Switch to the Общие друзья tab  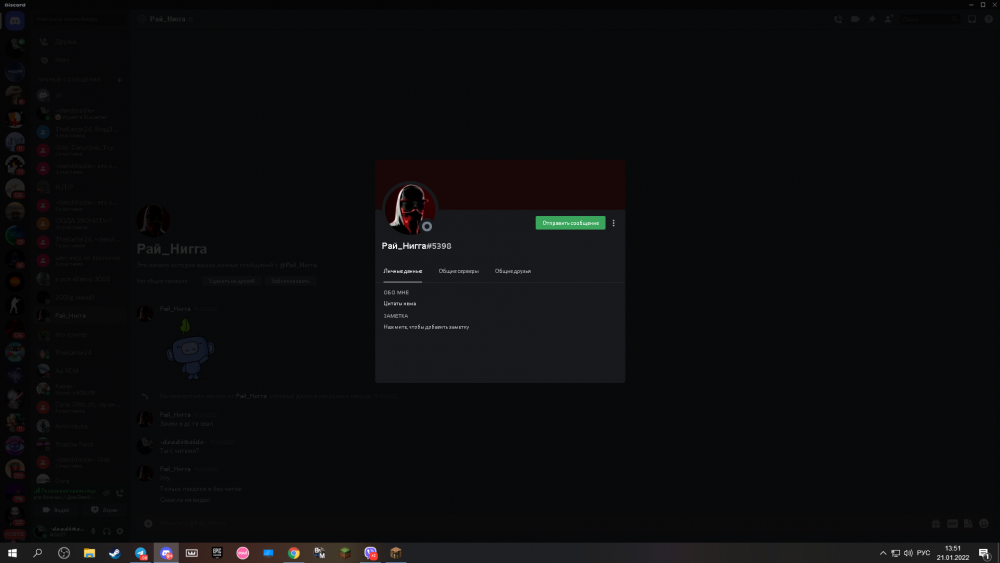tap(513, 271)
